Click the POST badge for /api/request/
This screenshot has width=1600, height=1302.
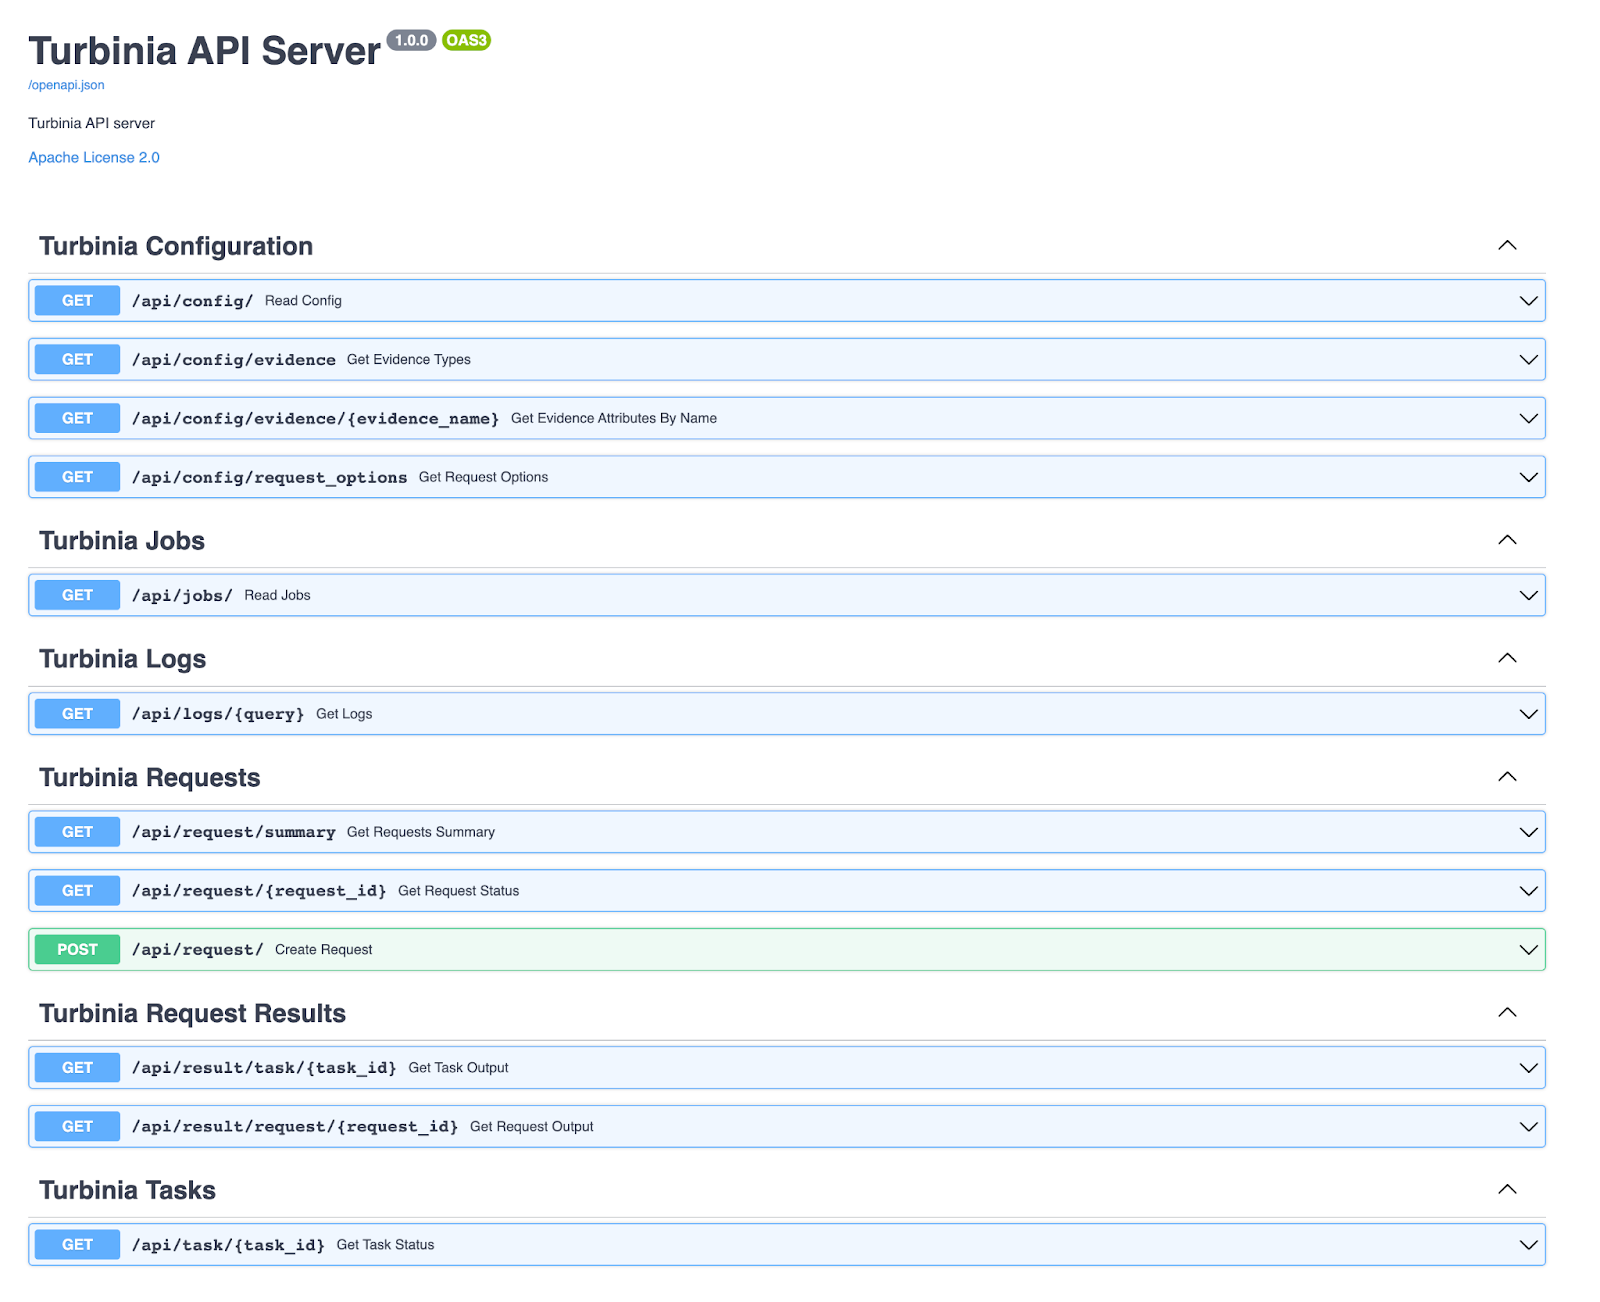click(x=77, y=950)
